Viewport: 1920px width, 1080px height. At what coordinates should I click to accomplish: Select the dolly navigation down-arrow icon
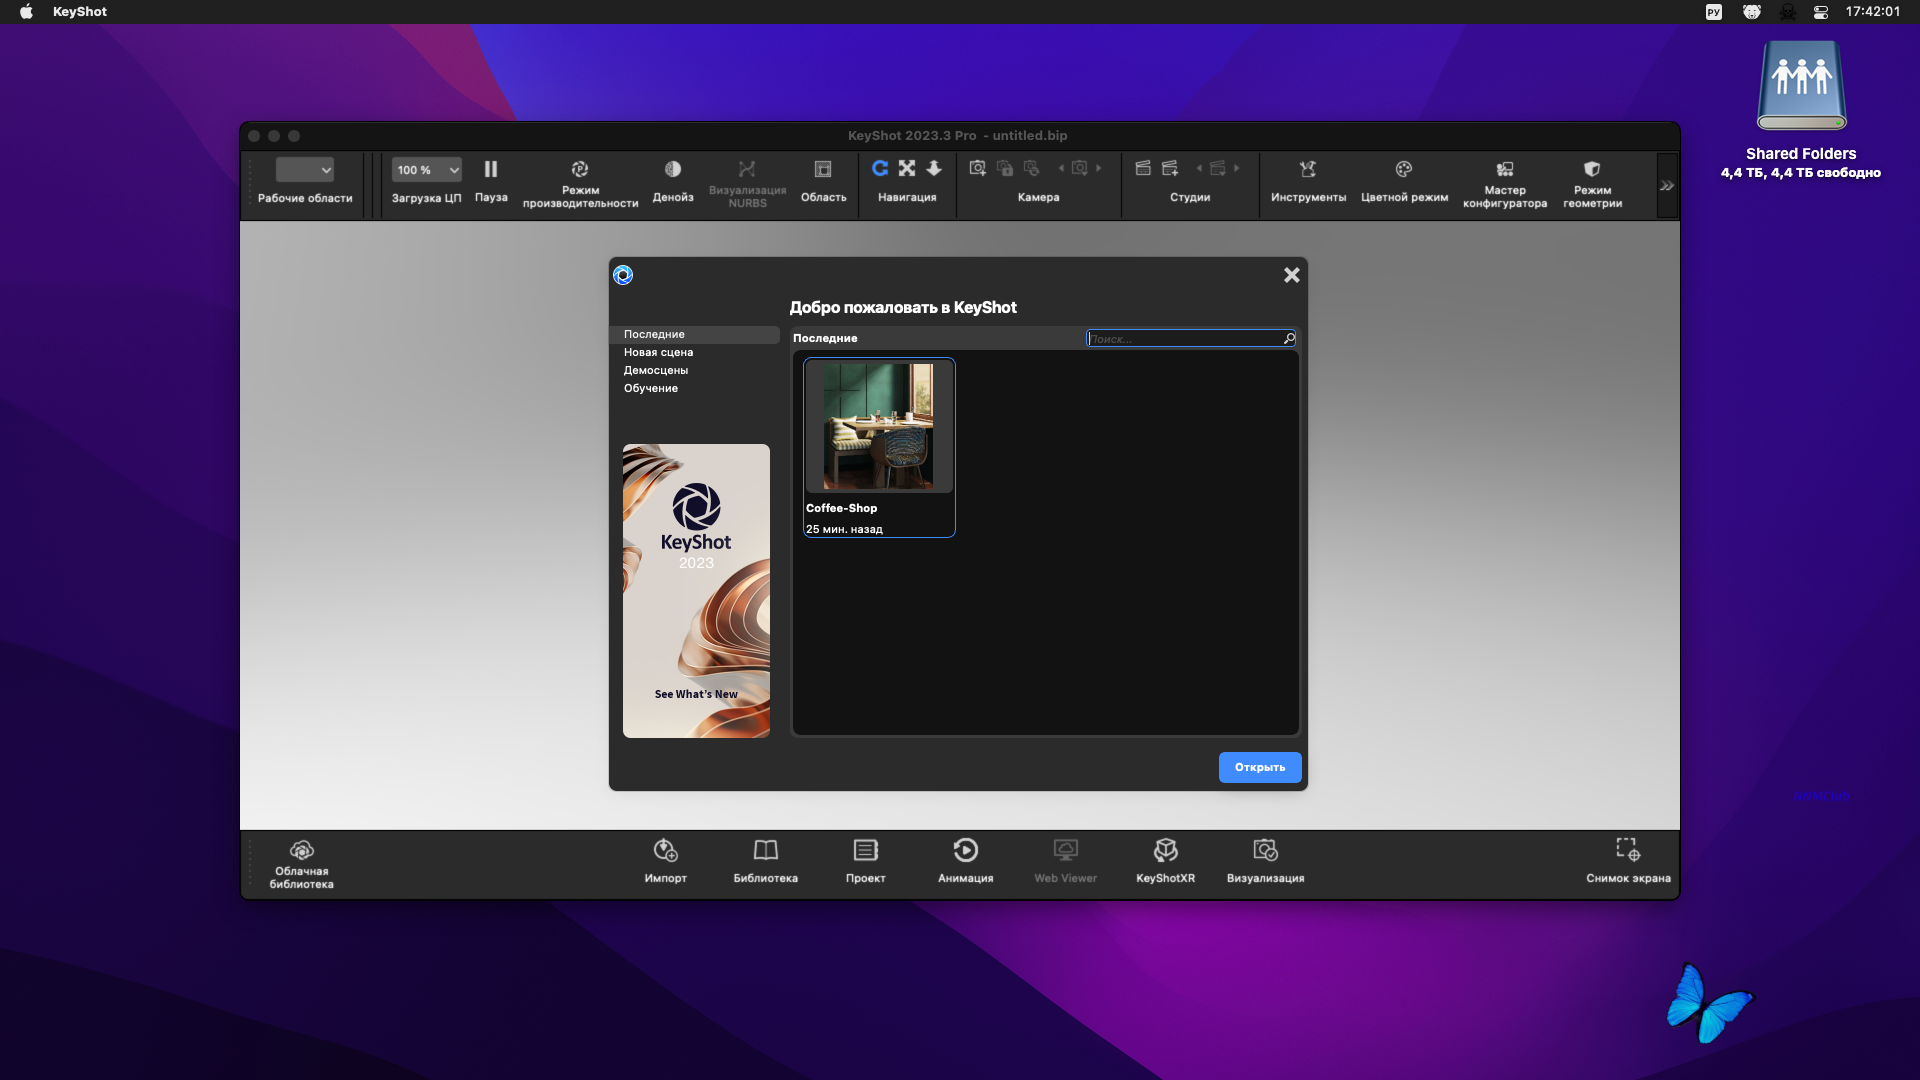(x=934, y=168)
